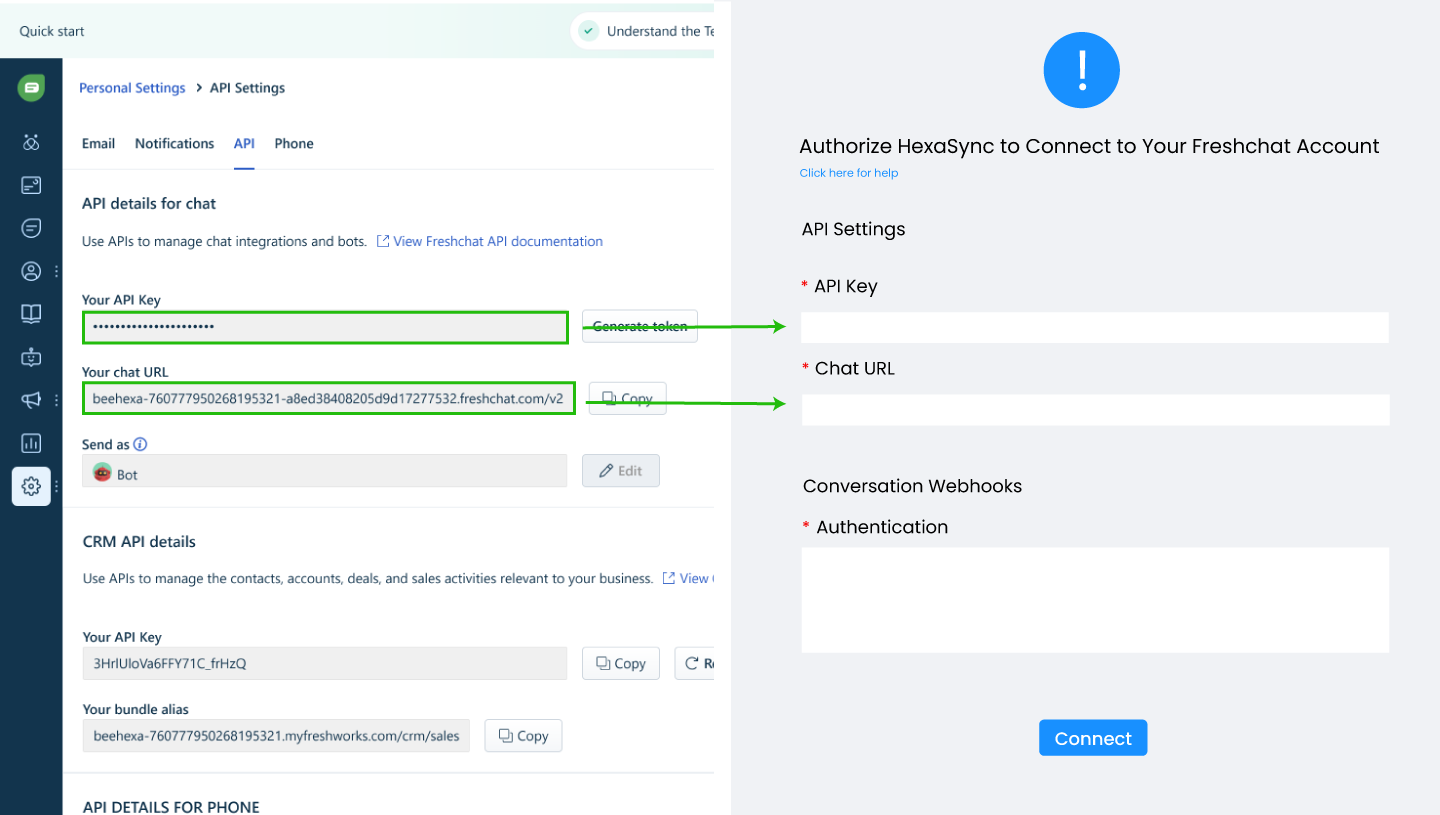
Task: Open the chat bubble sidebar icon
Action: point(31,228)
